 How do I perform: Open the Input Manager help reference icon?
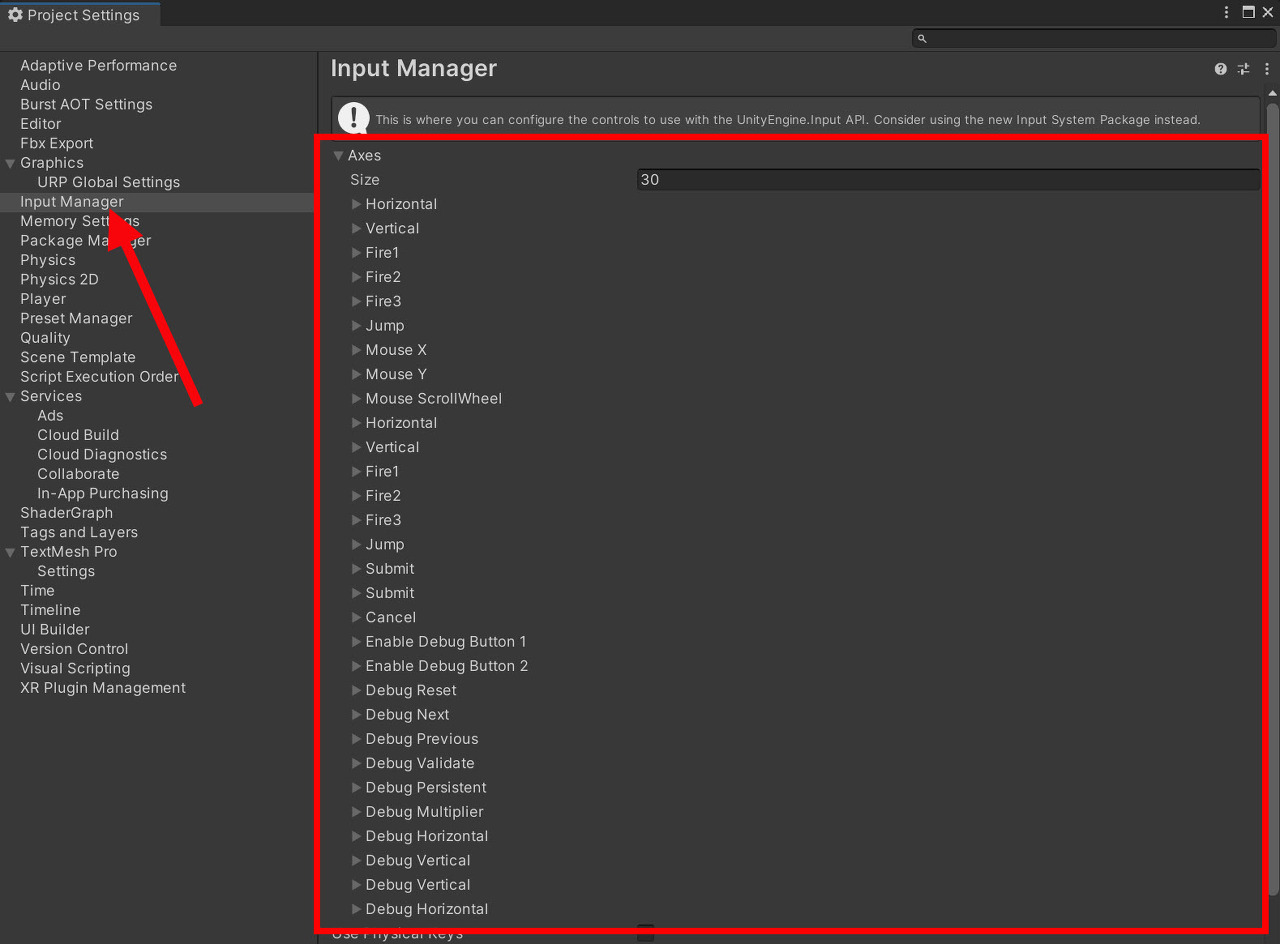tap(1220, 69)
